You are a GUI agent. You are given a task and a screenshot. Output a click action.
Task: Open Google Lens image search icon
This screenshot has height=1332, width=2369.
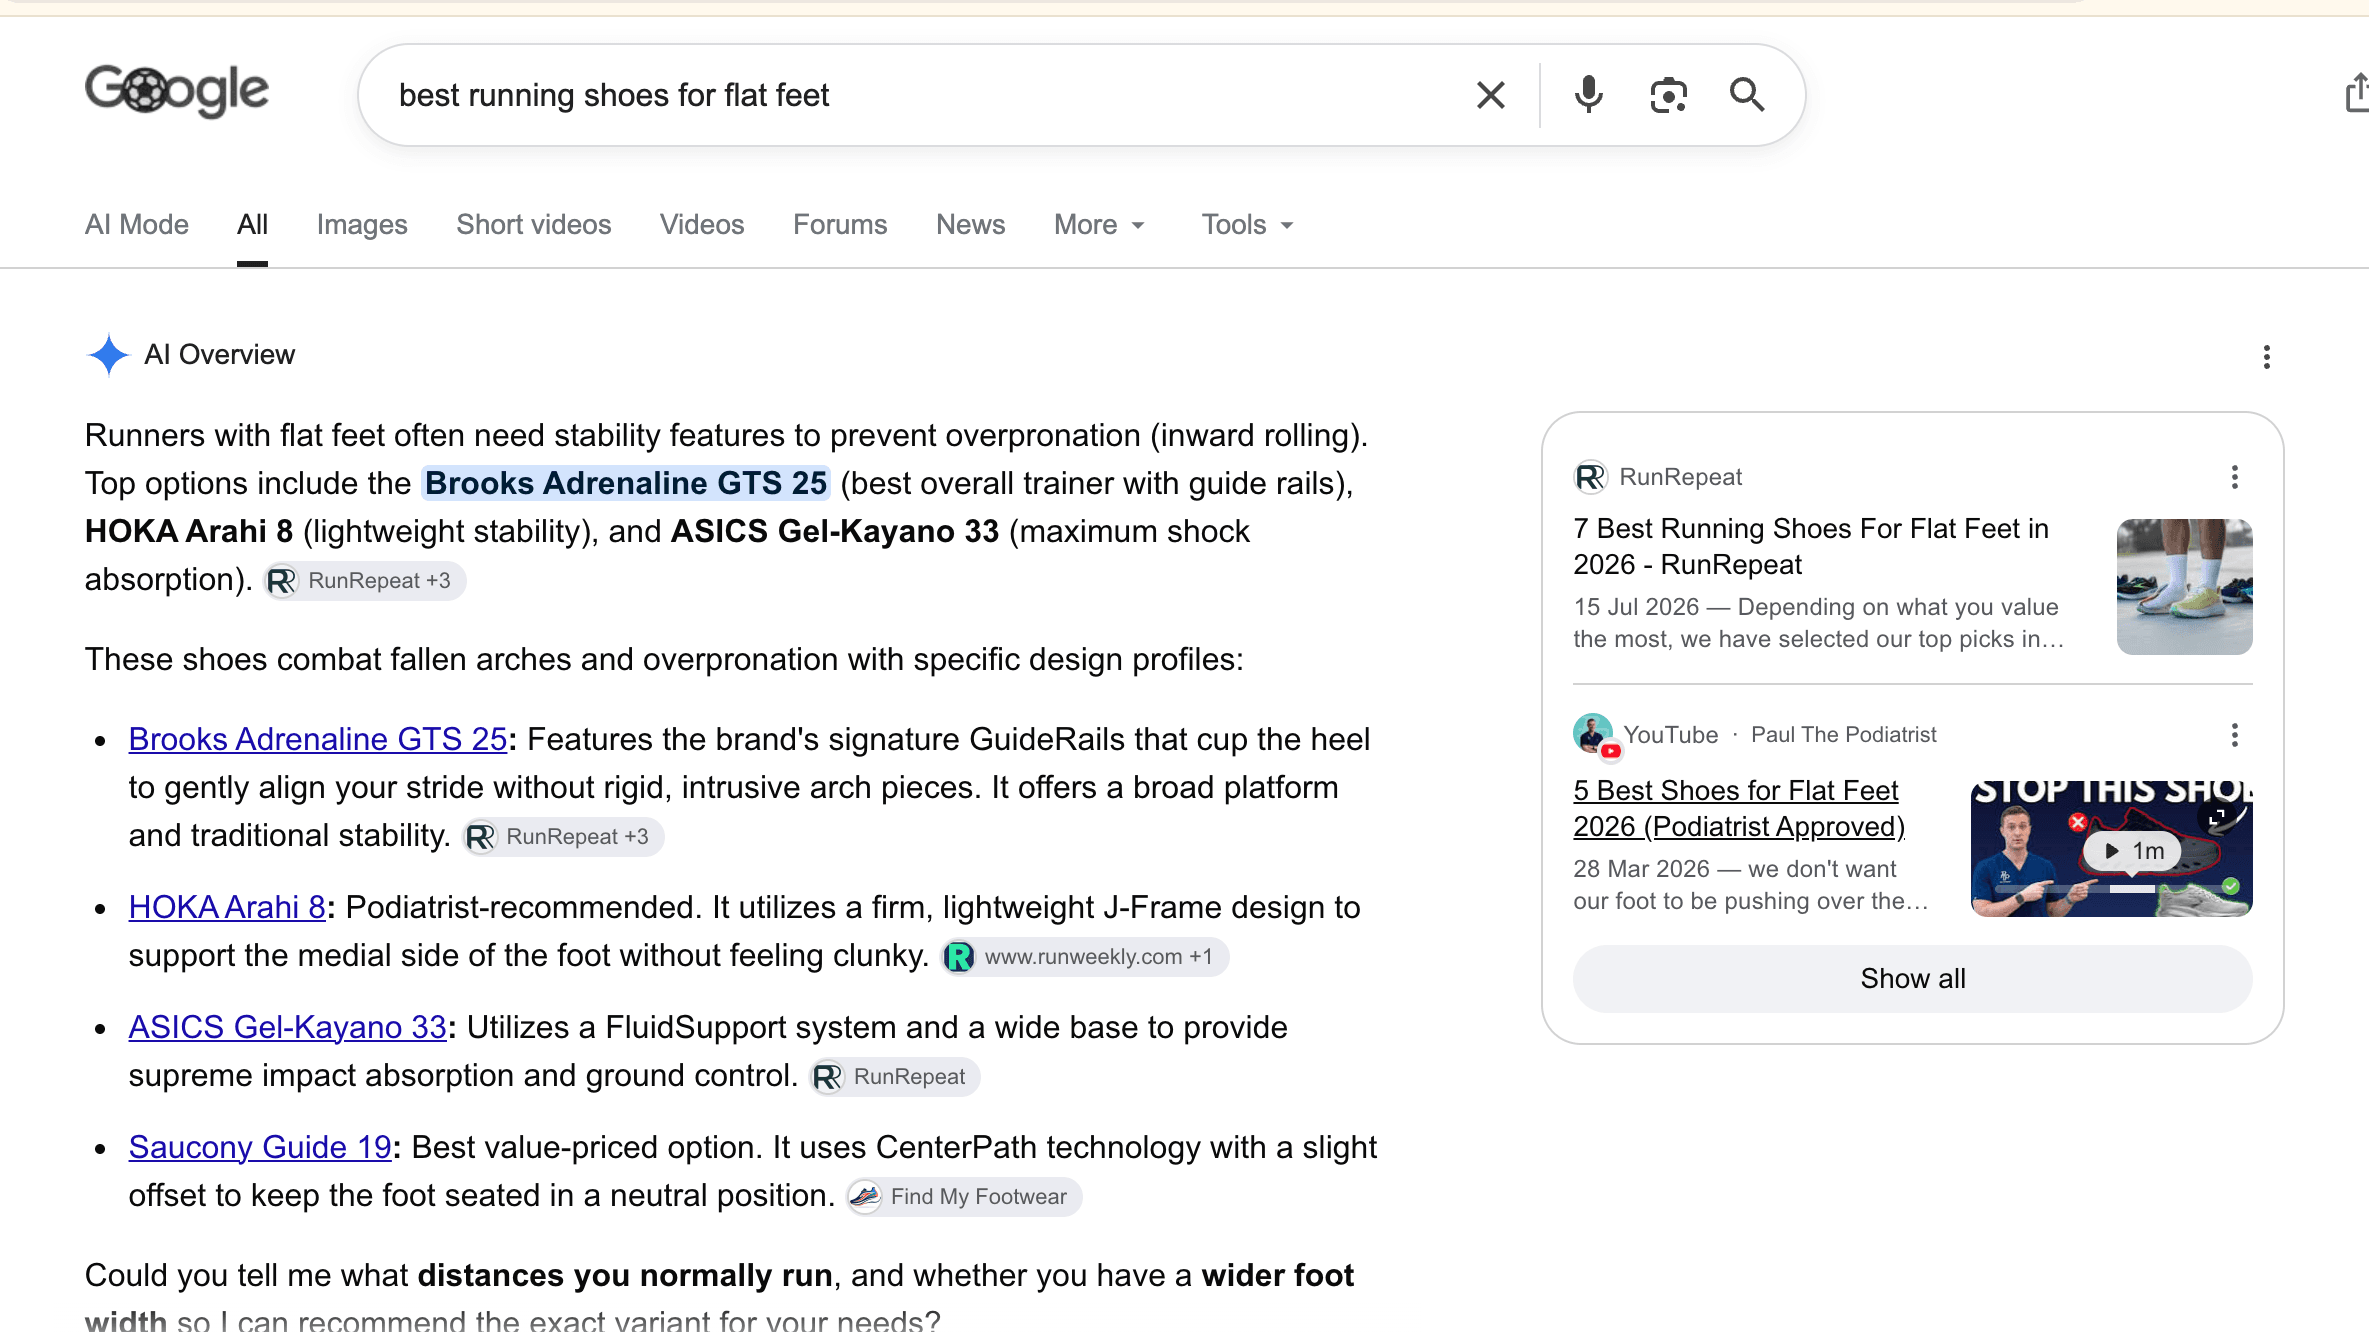point(1668,95)
